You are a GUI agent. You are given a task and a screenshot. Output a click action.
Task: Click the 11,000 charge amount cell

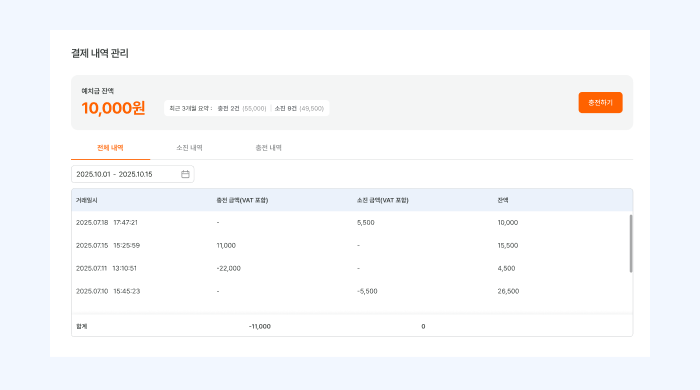click(x=226, y=245)
